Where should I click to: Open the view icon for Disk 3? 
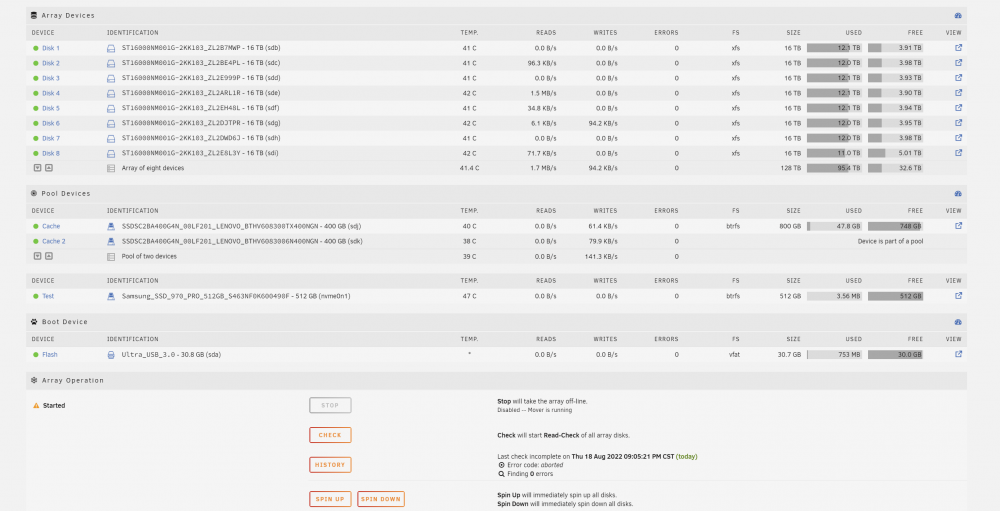pos(958,78)
